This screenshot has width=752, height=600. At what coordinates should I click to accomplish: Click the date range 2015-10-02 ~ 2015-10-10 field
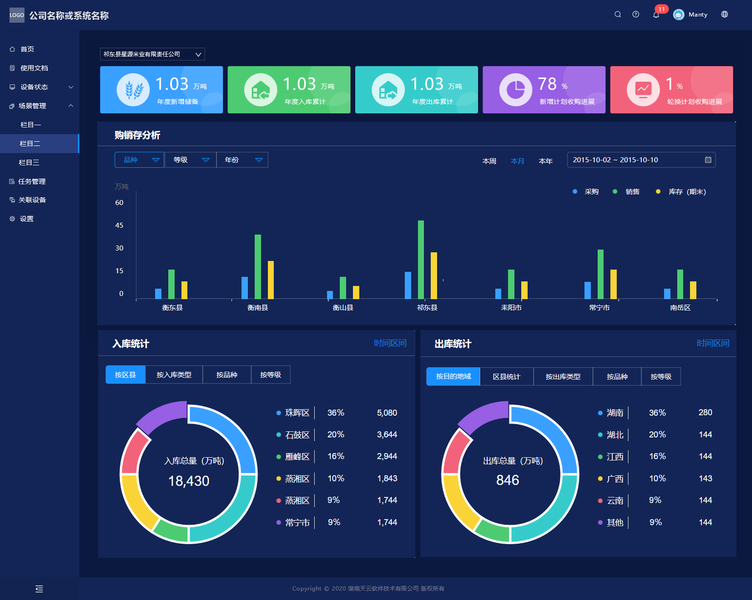641,160
